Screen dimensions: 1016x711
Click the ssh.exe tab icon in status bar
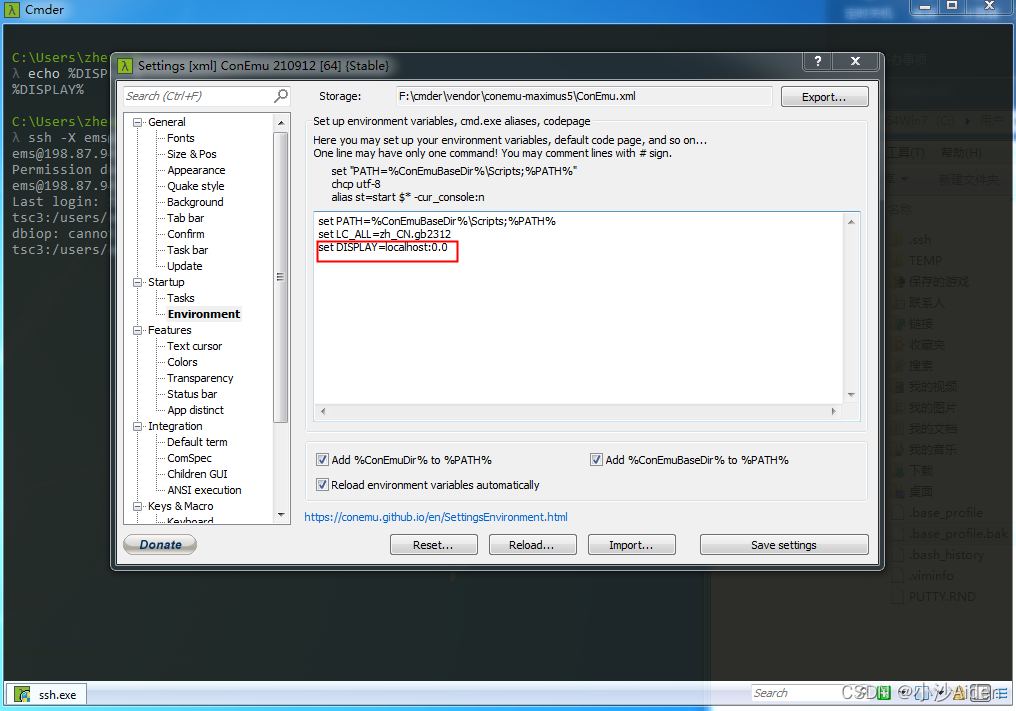(22, 694)
